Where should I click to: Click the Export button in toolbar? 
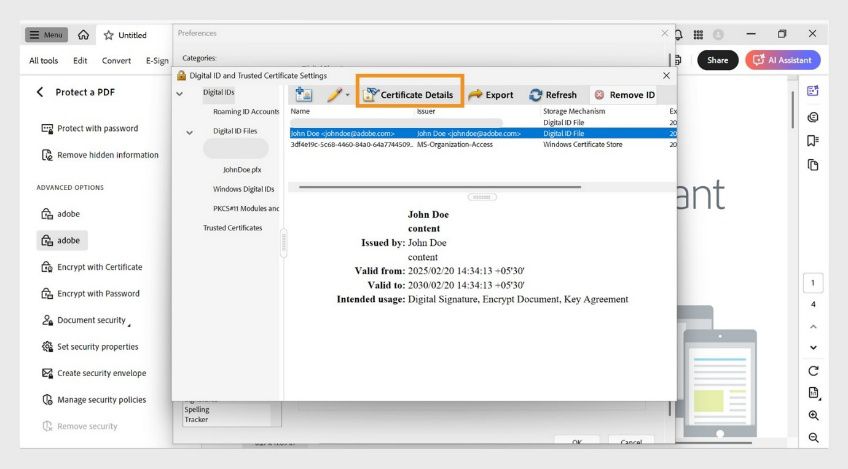point(491,95)
